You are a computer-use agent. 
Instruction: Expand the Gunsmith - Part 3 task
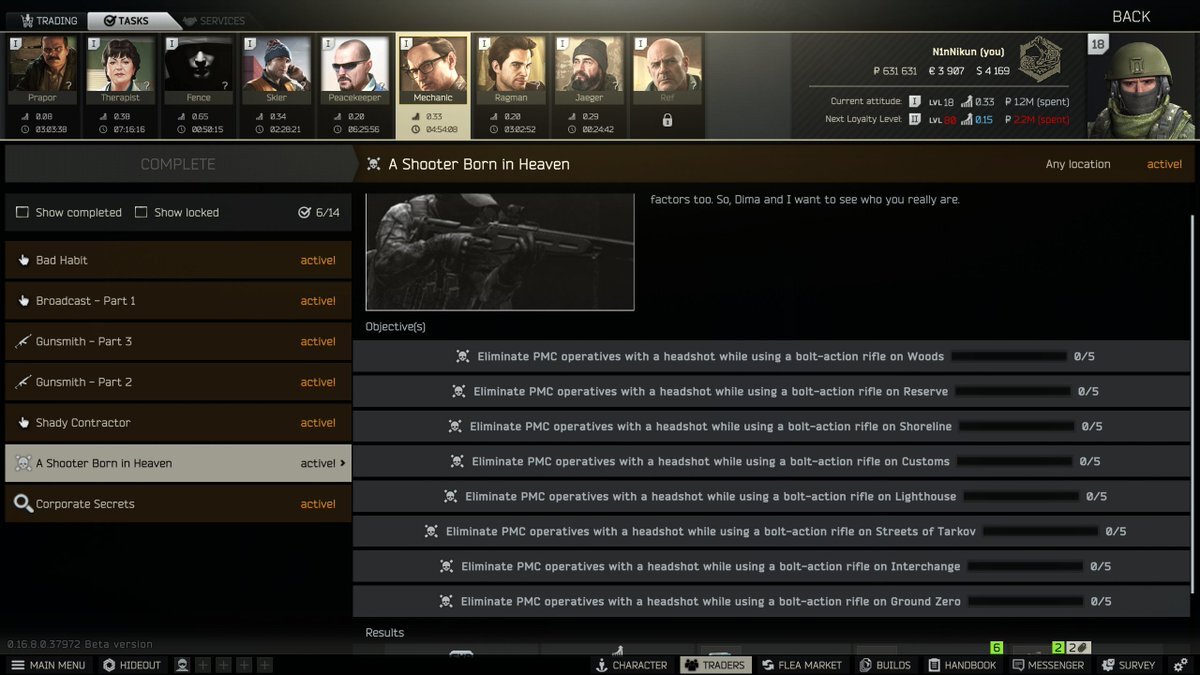[178, 341]
